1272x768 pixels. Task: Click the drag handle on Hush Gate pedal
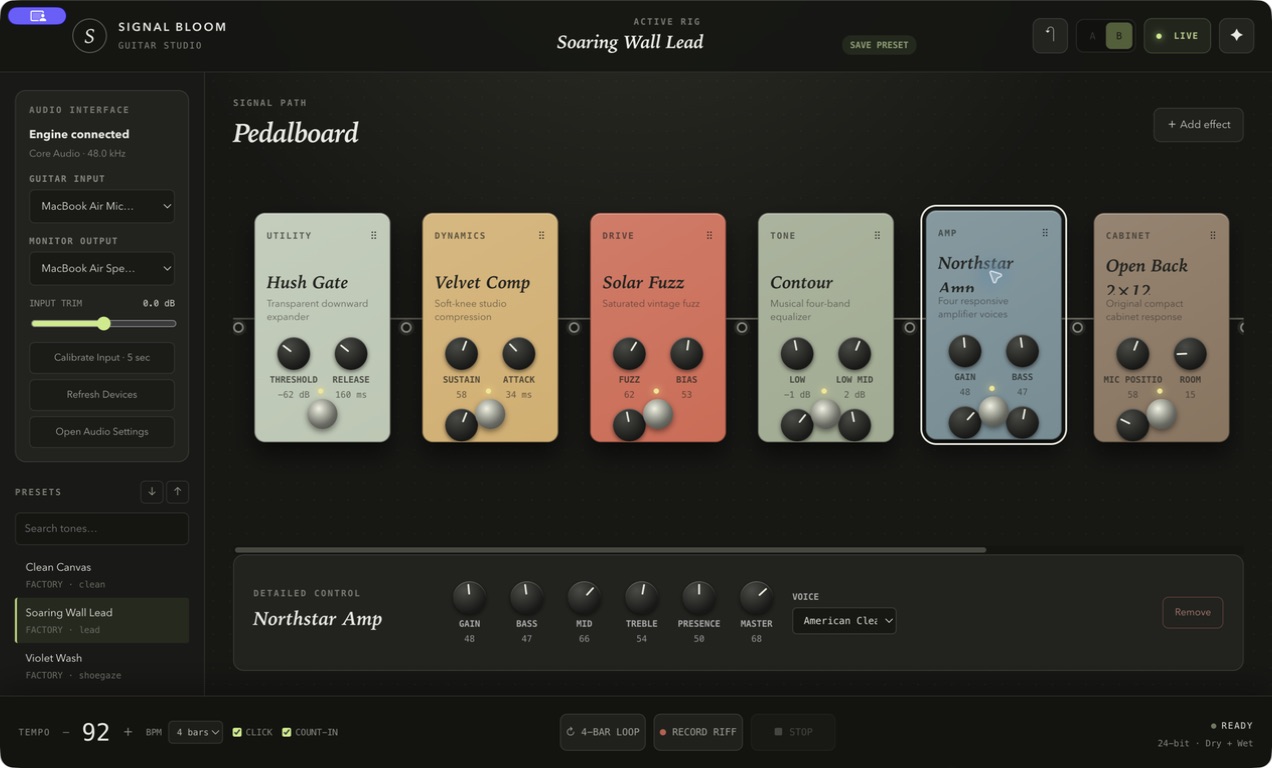click(x=374, y=236)
